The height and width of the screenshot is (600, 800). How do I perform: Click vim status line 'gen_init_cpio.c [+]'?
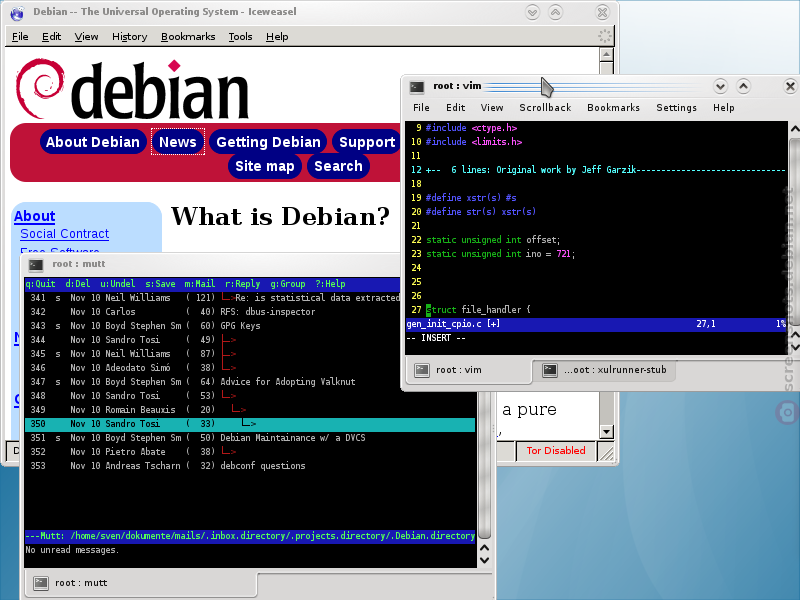pos(597,324)
